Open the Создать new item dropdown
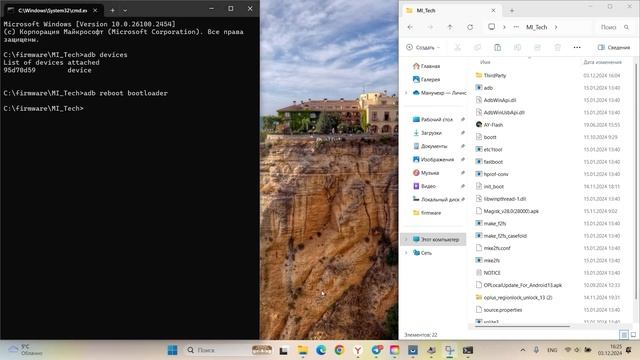The image size is (640, 360). point(423,47)
